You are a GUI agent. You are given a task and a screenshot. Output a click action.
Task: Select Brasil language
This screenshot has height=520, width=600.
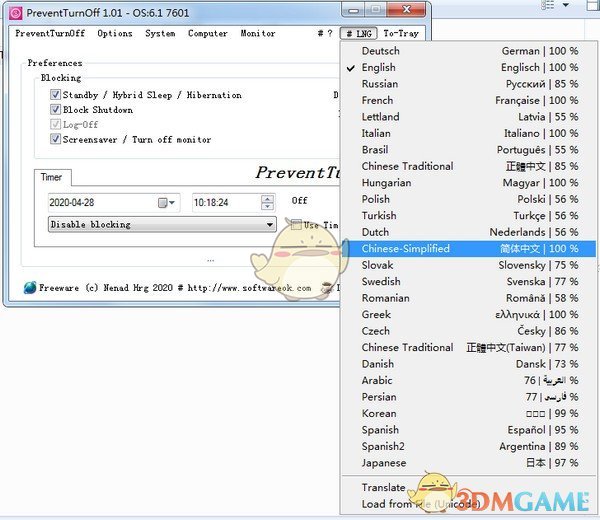click(468, 150)
